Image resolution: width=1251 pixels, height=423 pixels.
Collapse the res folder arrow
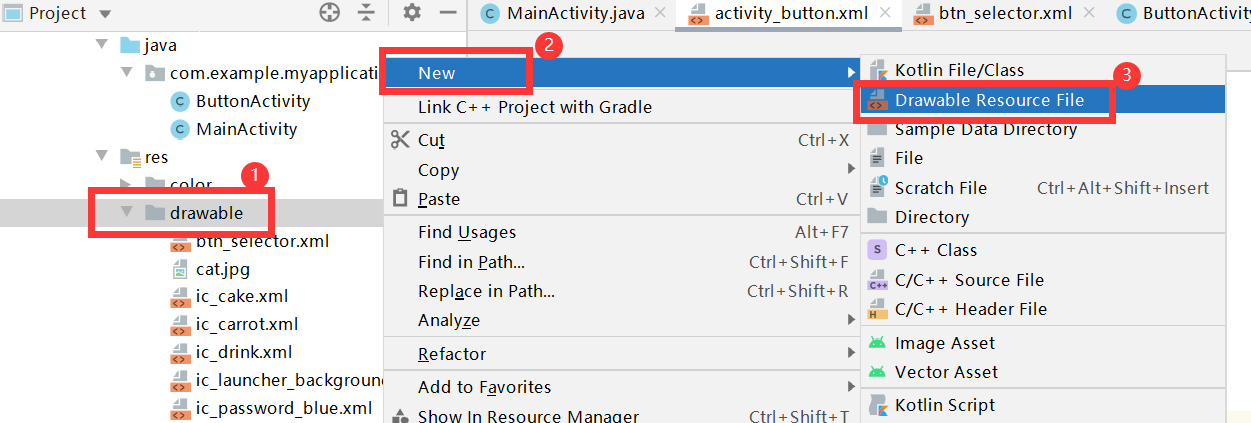tap(101, 156)
